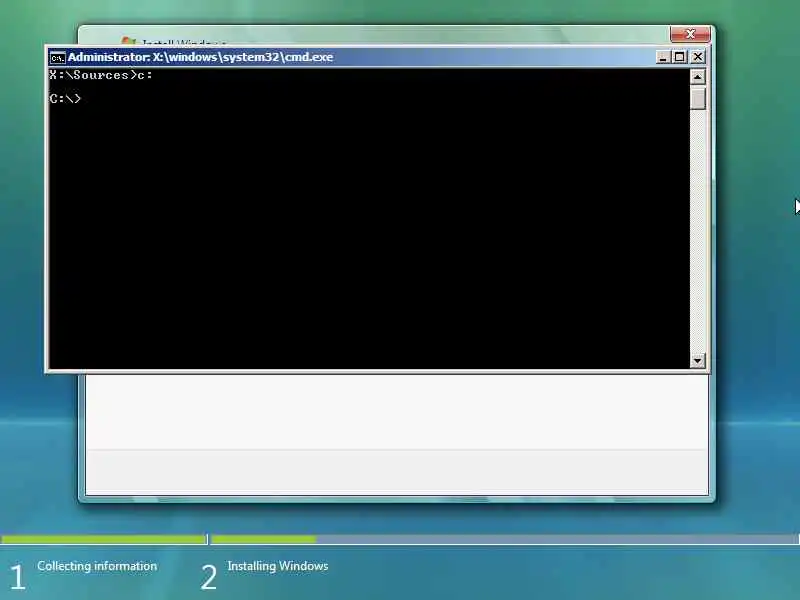The width and height of the screenshot is (800, 600).
Task: Close the Install Windows dialog behind
Action: tap(690, 34)
